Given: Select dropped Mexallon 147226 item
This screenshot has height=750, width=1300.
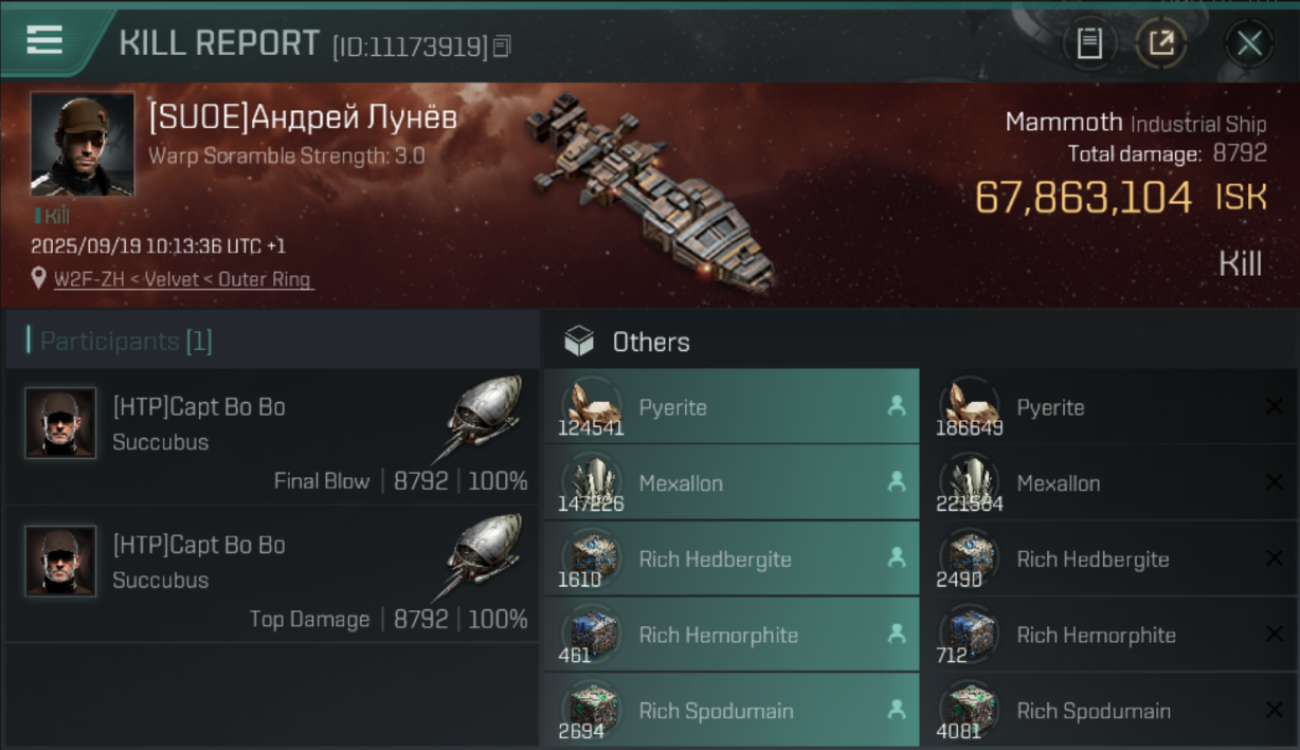Looking at the screenshot, I should [730, 483].
